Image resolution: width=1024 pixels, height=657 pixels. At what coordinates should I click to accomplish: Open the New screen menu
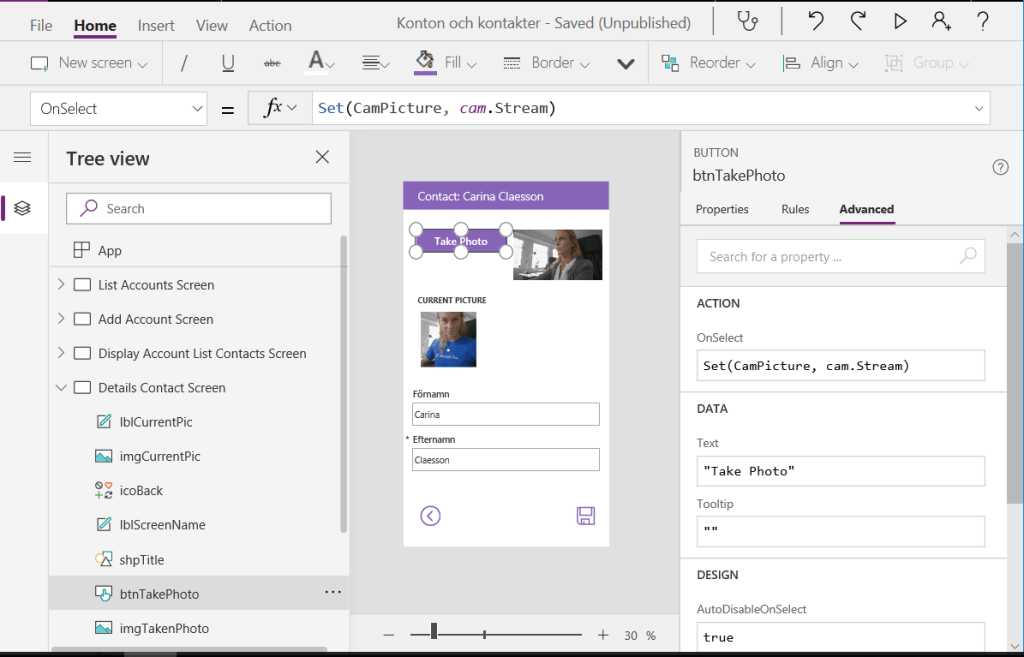pyautogui.click(x=89, y=63)
